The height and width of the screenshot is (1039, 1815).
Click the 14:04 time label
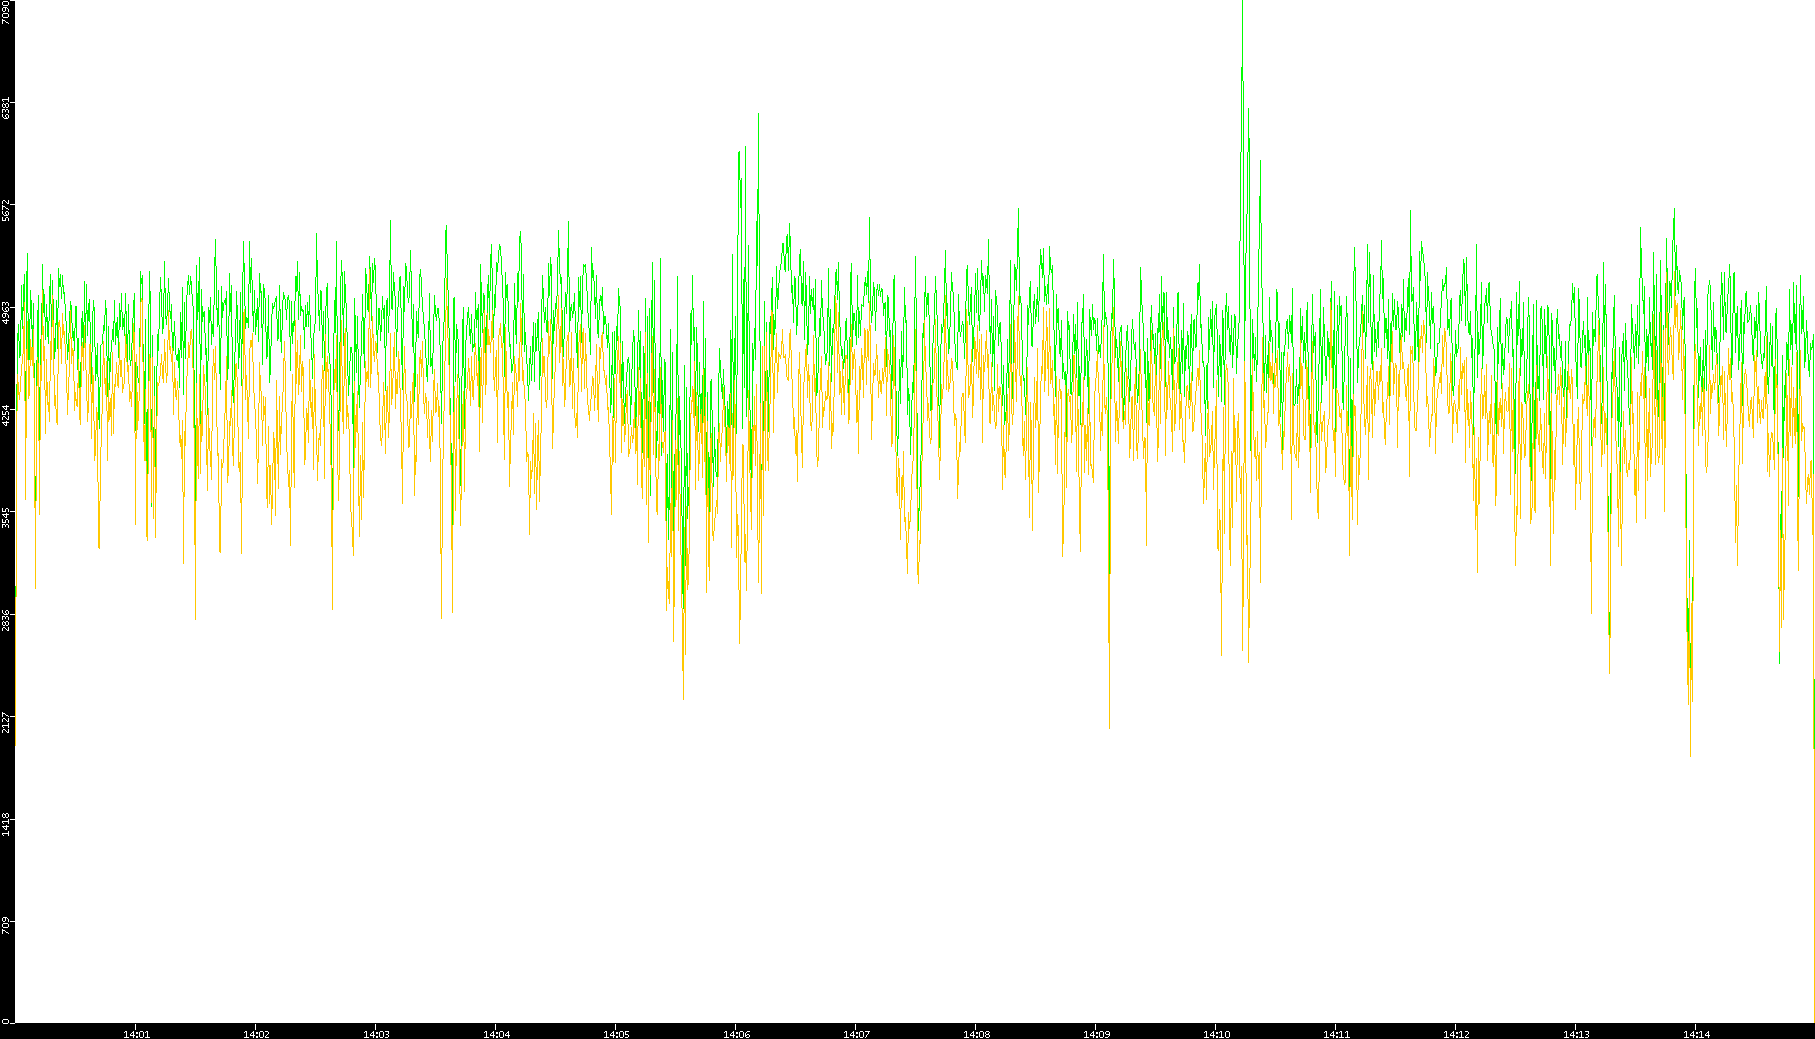(496, 1033)
